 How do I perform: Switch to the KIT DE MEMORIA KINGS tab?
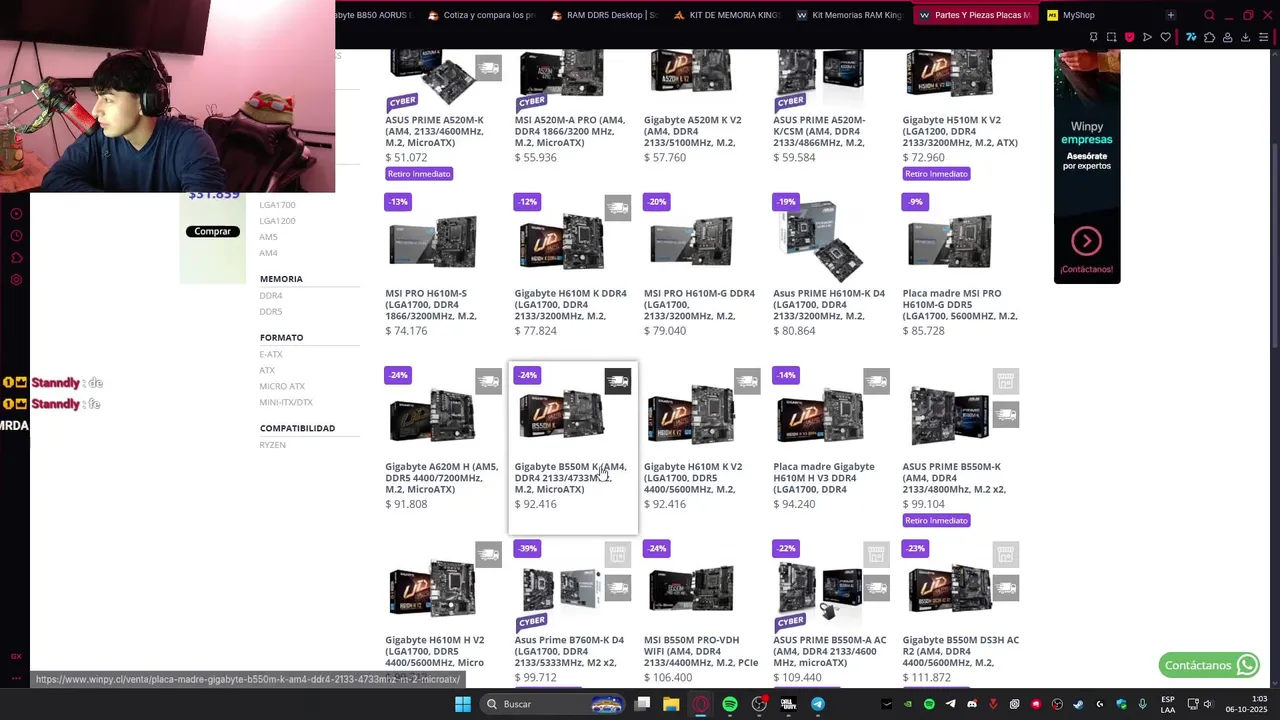(726, 15)
